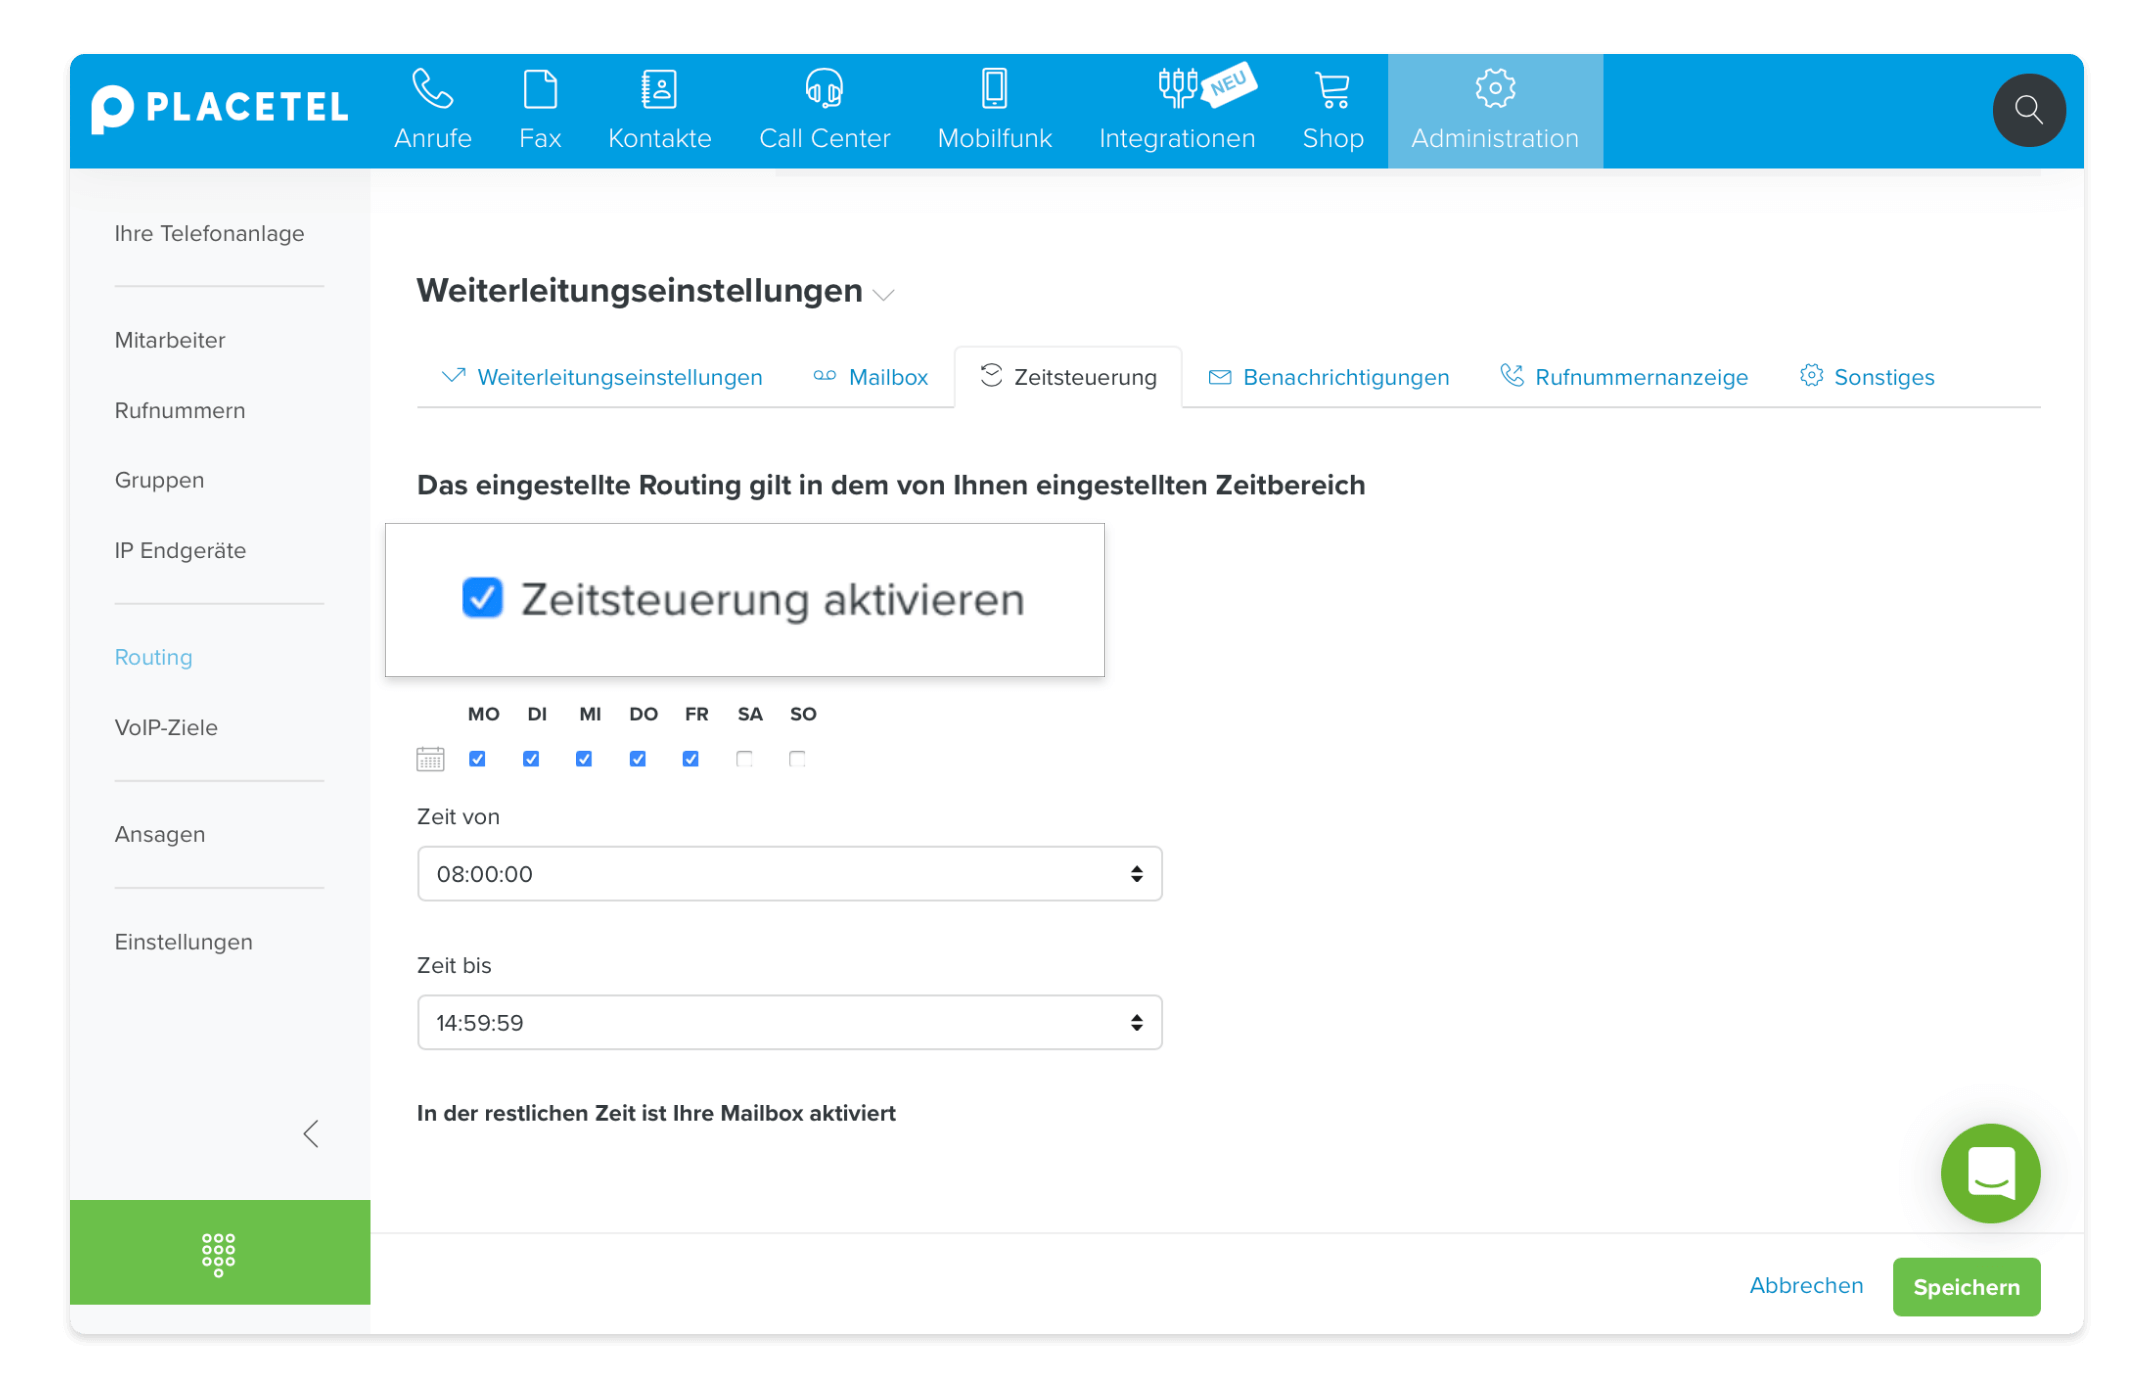Viewport: 2154px width, 1384px height.
Task: Switch to Mailbox tab
Action: click(870, 377)
